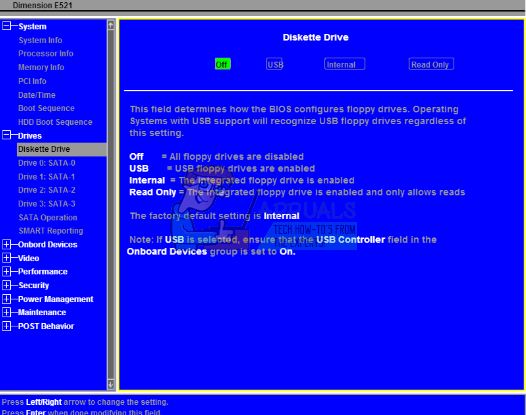Screen dimensions: 526x415
Task: Expand the Video group
Action: (x=6, y=258)
